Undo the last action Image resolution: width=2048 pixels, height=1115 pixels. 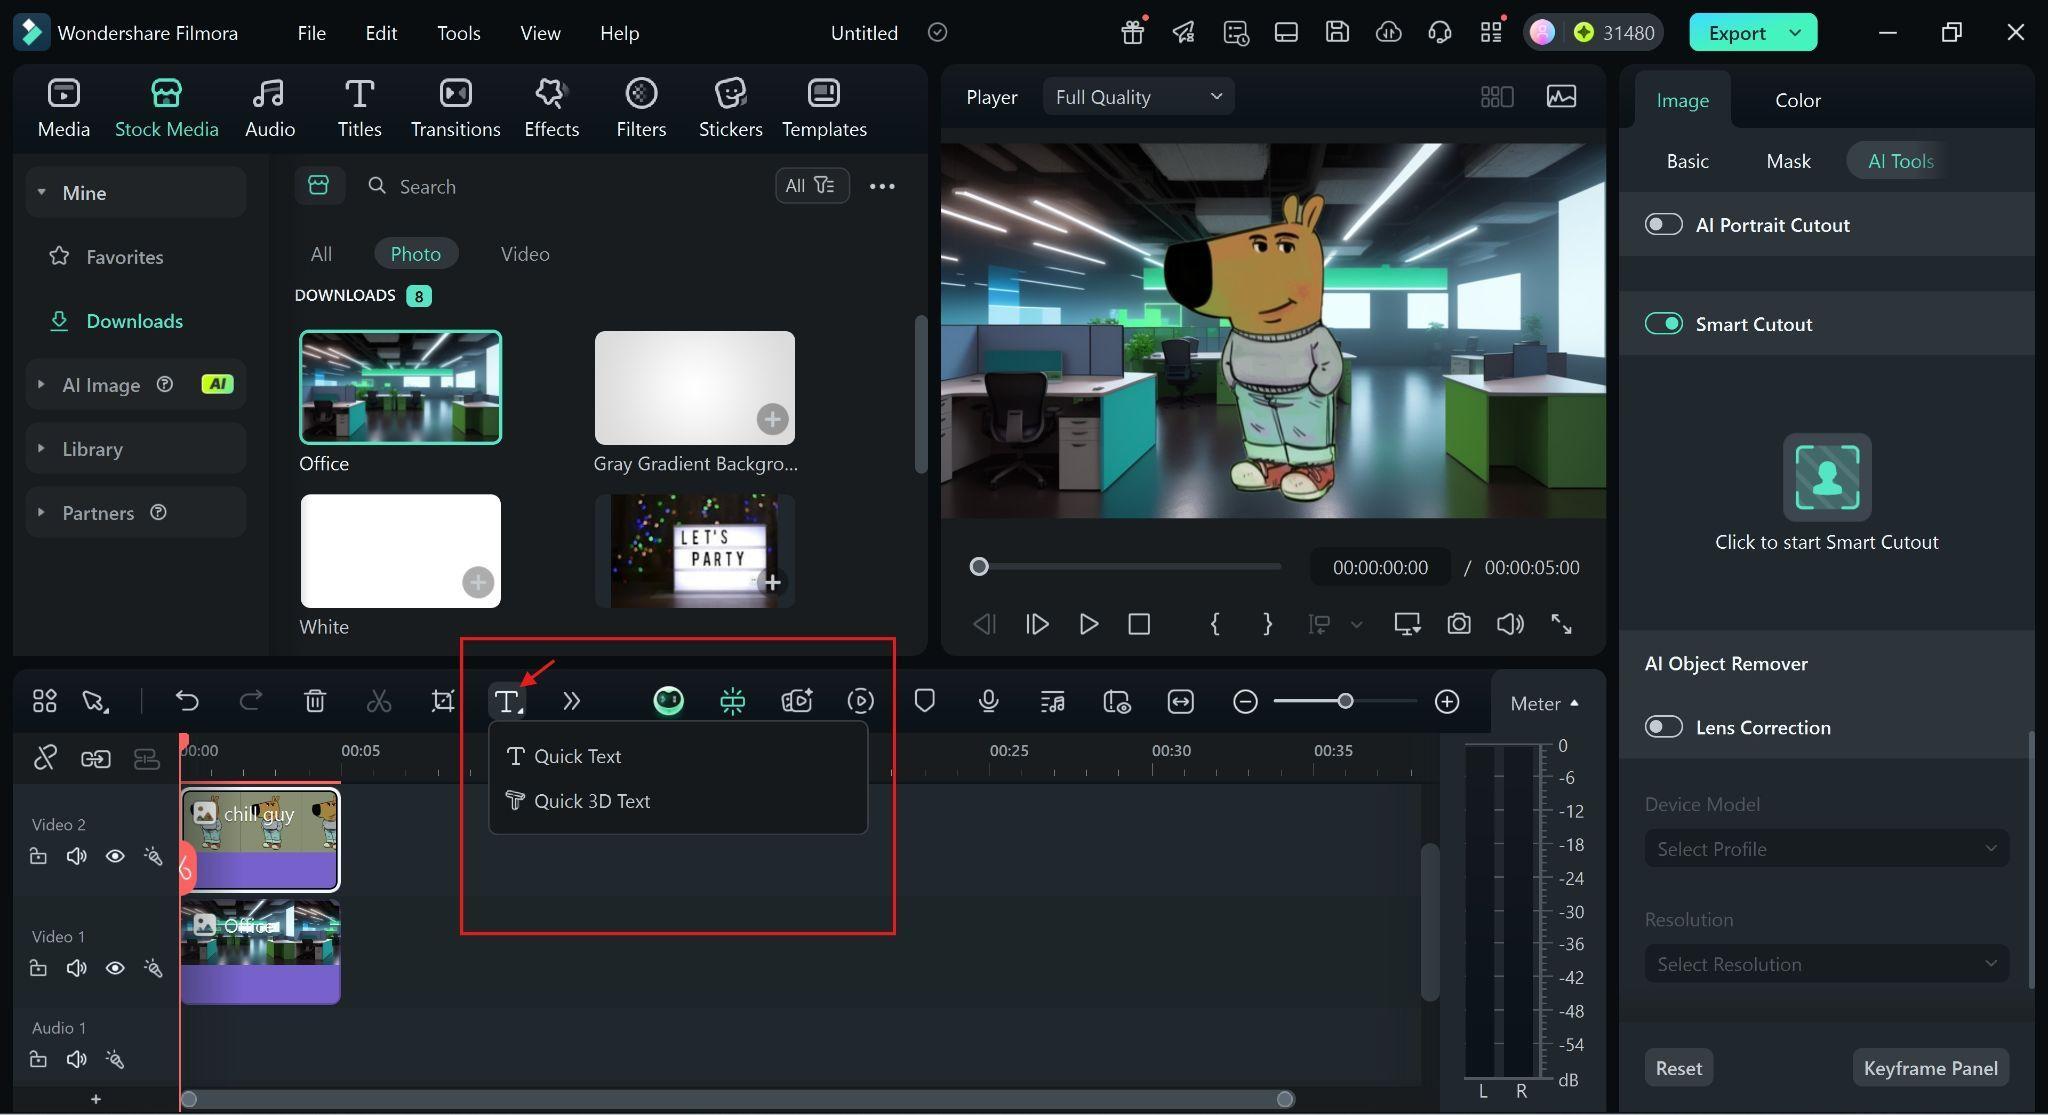[187, 702]
